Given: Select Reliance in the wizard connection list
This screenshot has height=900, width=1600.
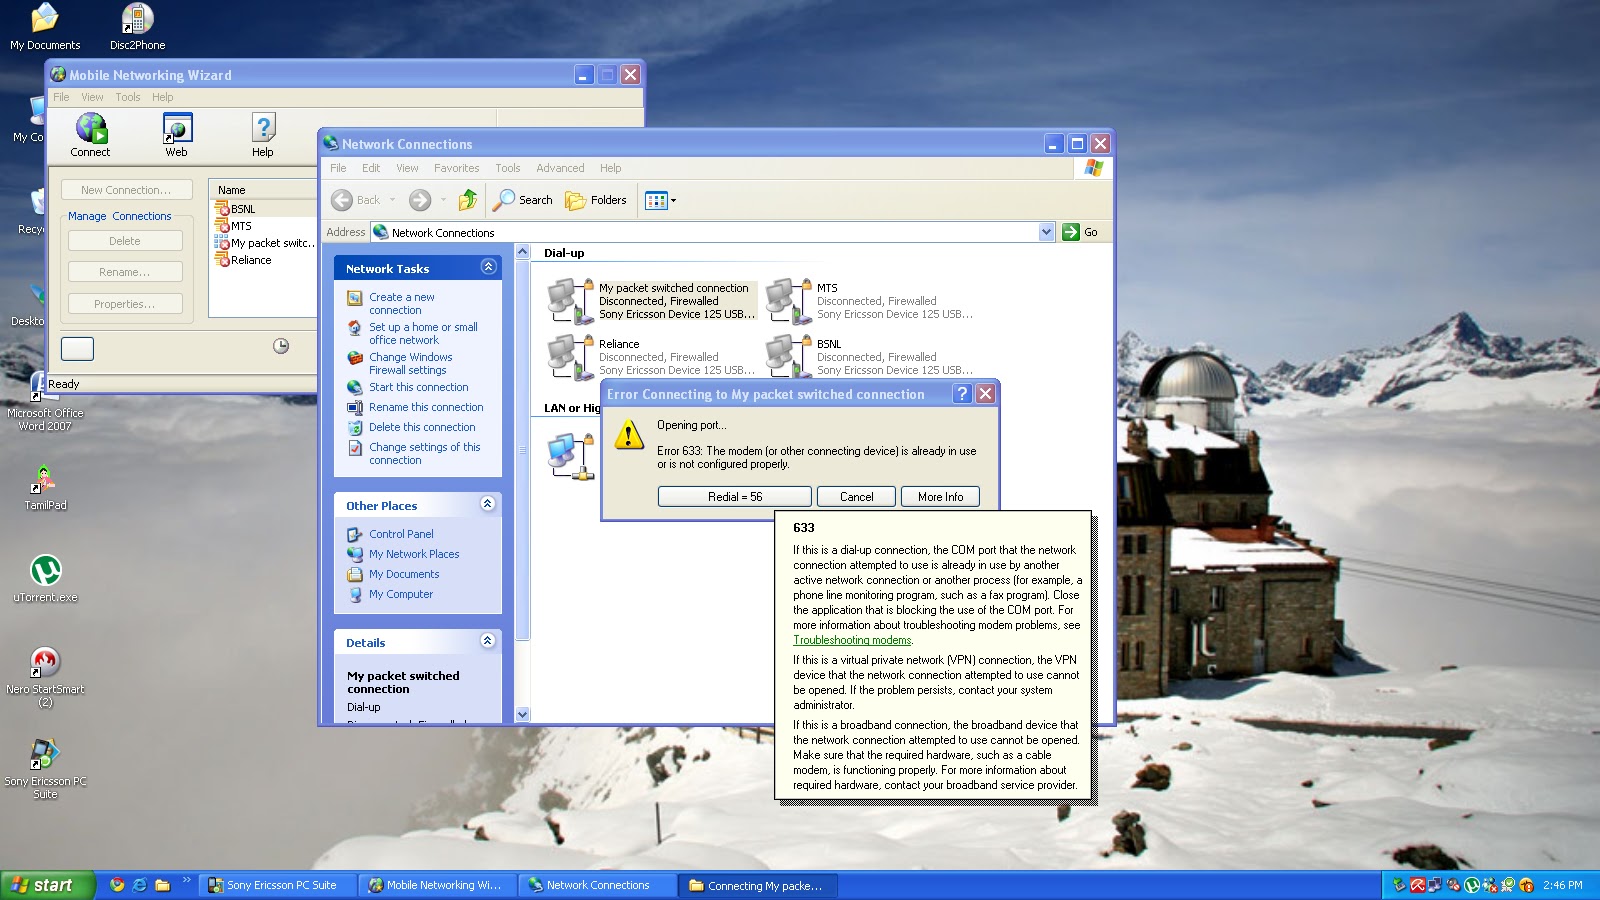Looking at the screenshot, I should 251,260.
